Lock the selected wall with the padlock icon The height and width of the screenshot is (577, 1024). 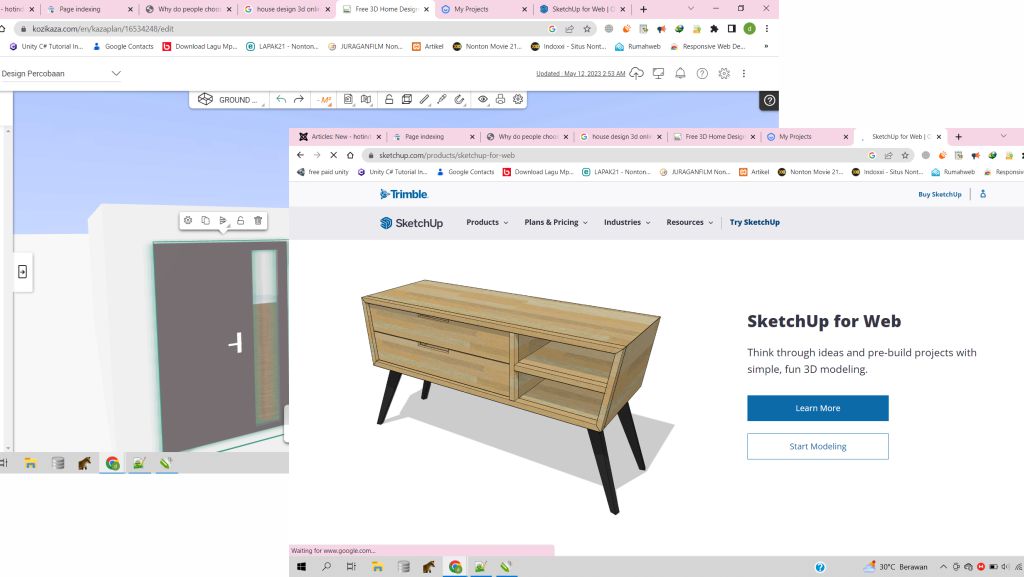240,222
